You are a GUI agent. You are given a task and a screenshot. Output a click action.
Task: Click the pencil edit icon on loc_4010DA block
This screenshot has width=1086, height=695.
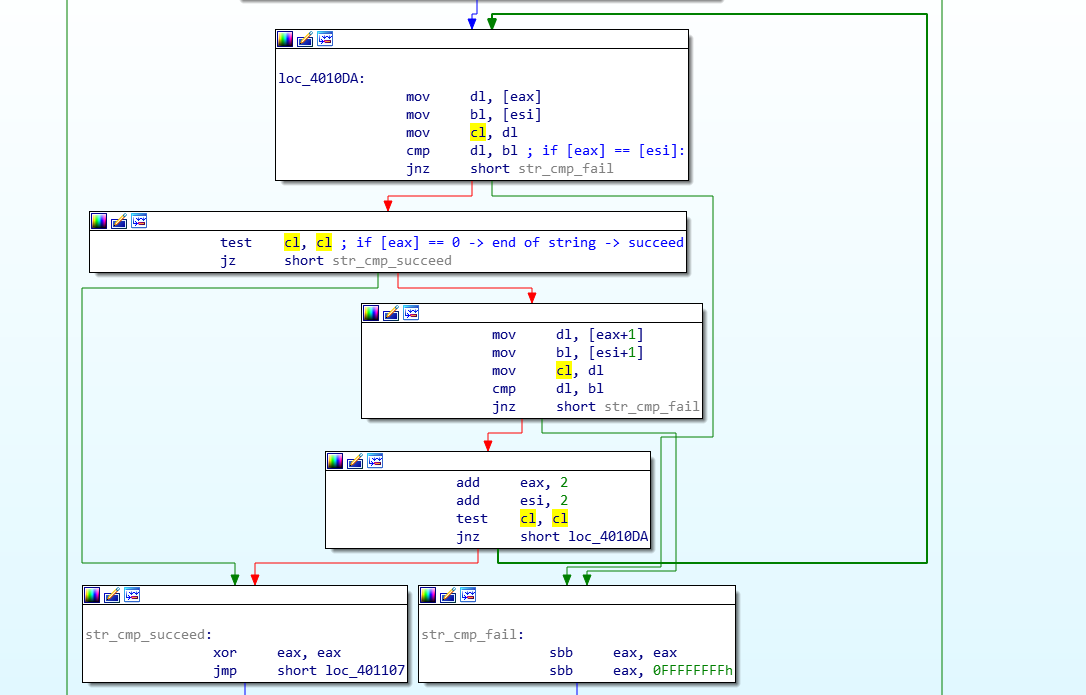pyautogui.click(x=305, y=39)
